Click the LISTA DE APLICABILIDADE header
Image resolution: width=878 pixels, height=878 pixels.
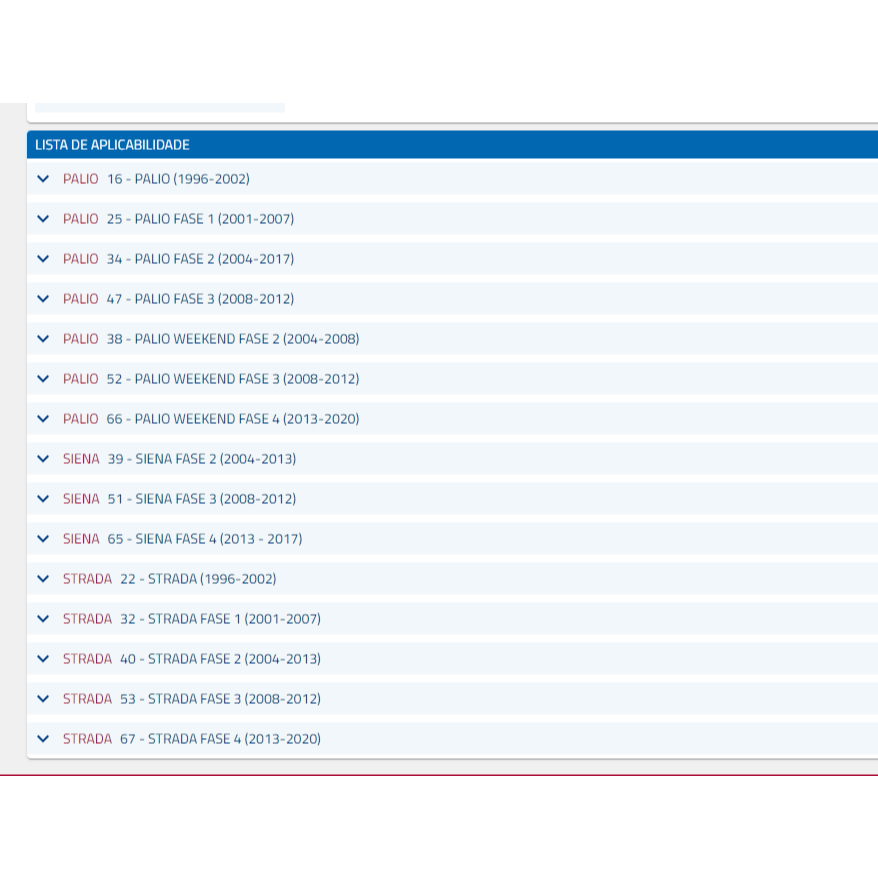click(x=112, y=145)
